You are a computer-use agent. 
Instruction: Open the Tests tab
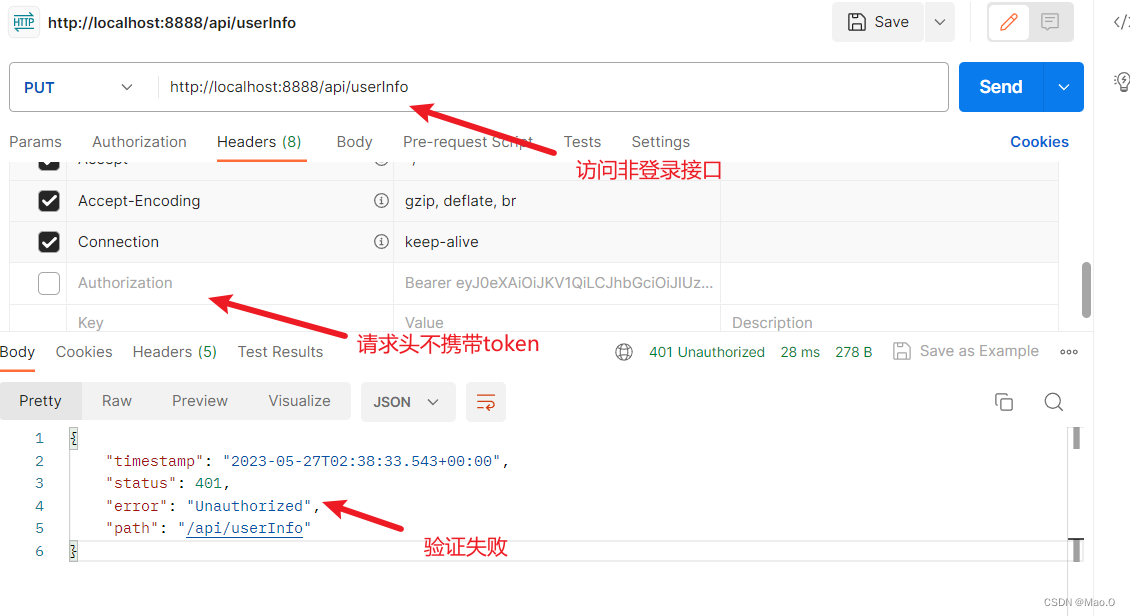click(x=582, y=142)
